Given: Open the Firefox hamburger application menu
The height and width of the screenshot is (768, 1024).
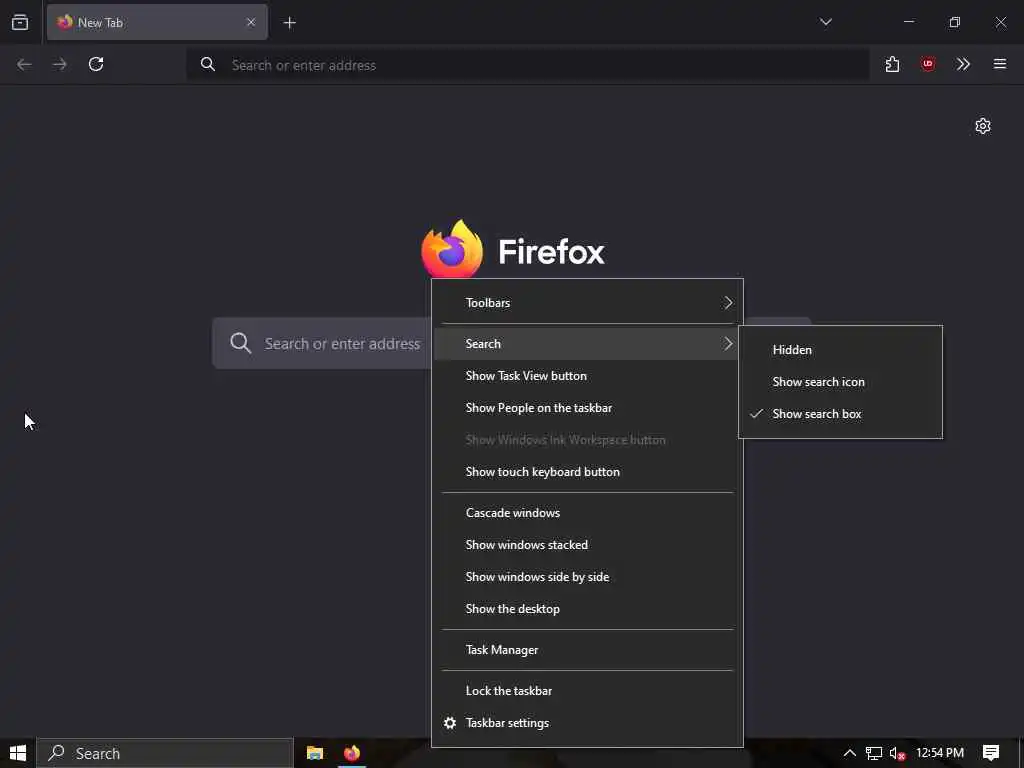Looking at the screenshot, I should click(999, 64).
